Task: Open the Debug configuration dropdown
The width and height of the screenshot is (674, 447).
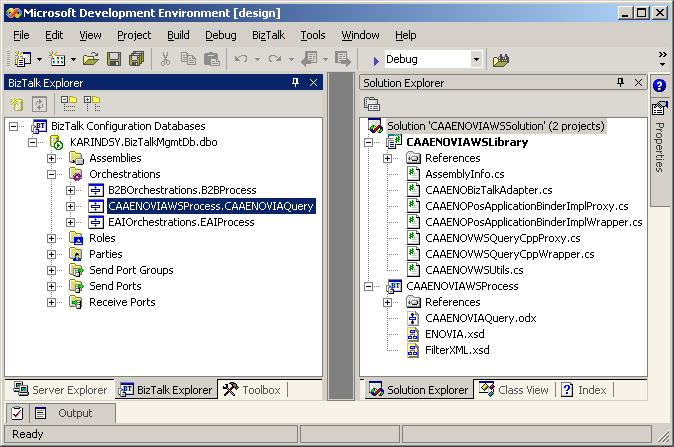Action: click(476, 59)
